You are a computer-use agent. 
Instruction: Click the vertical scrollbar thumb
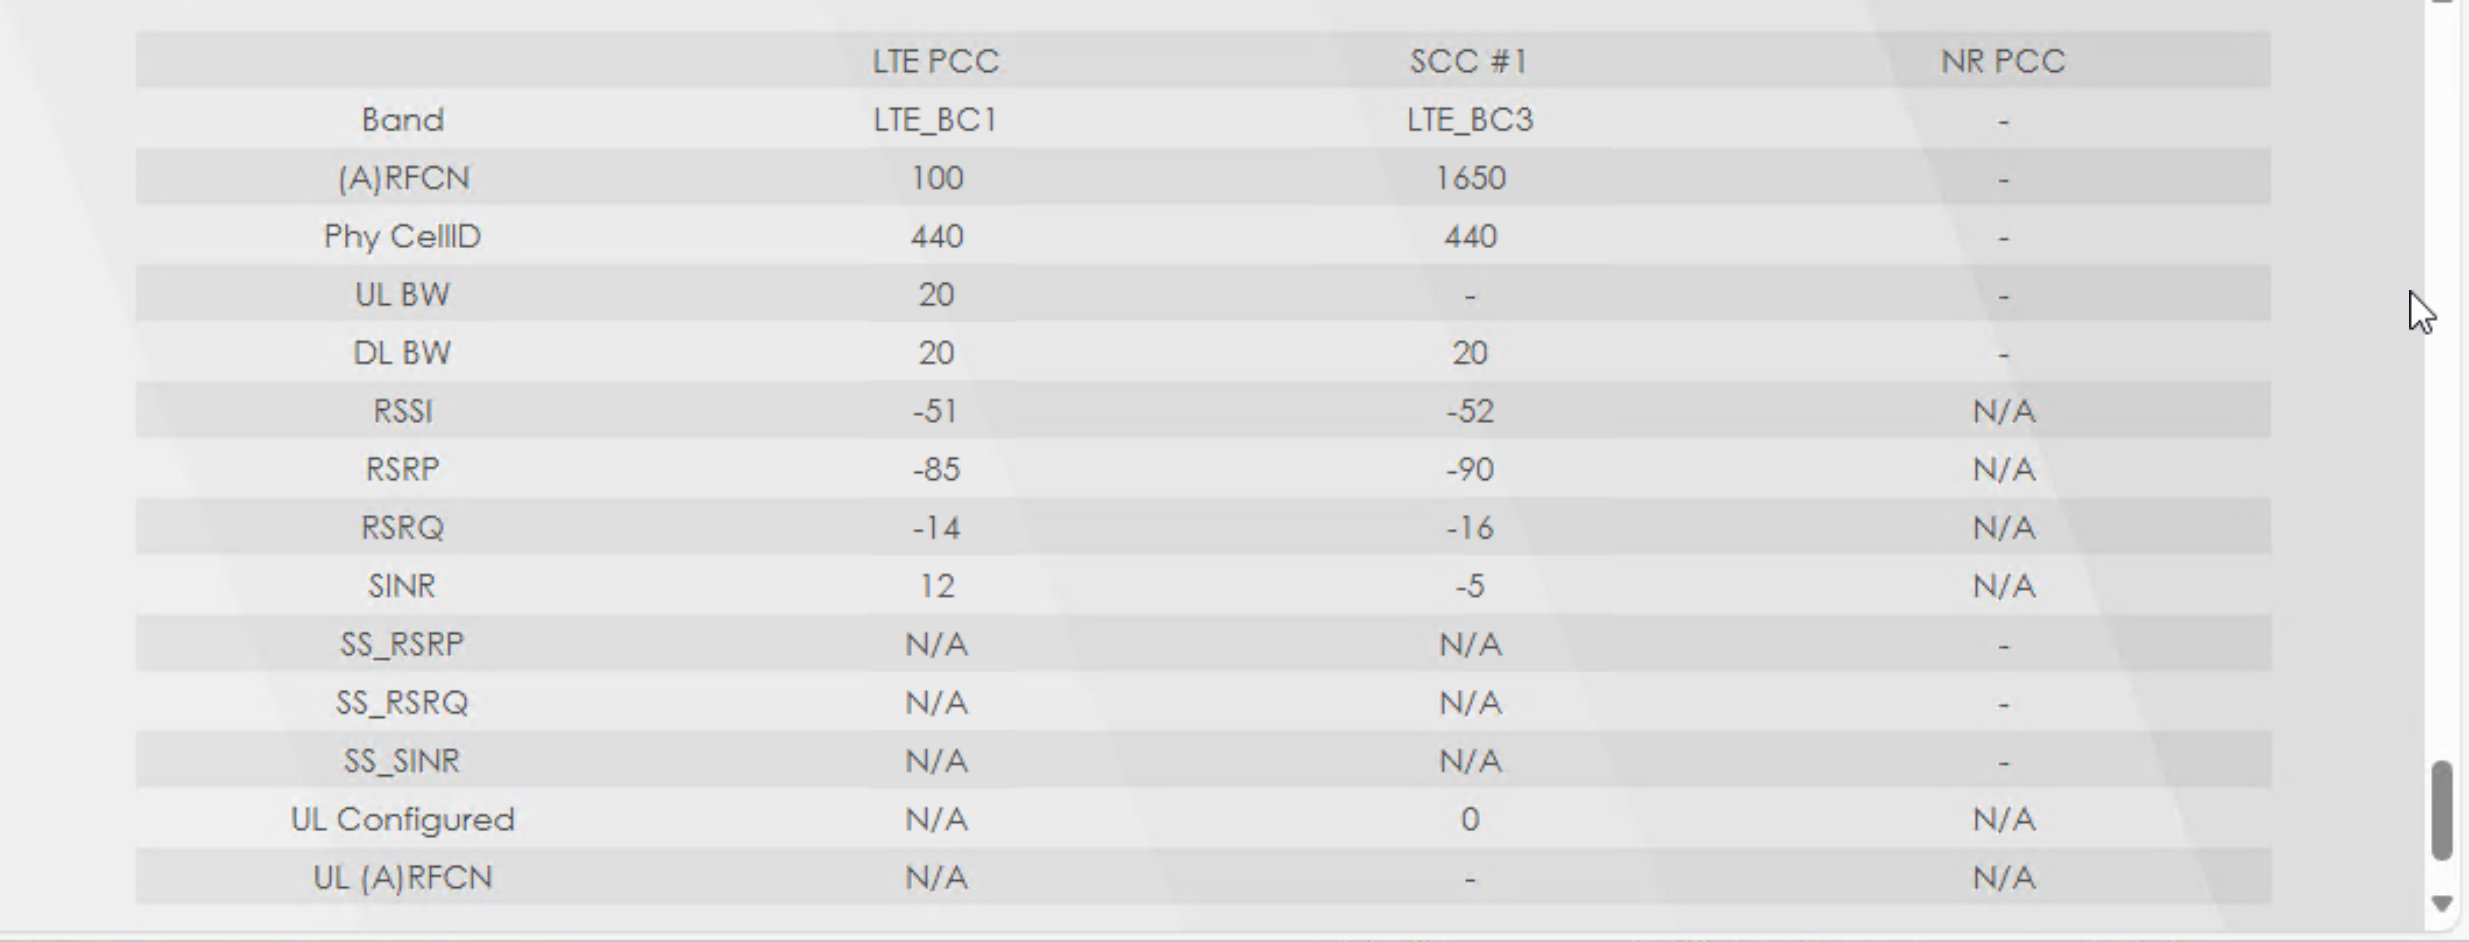click(x=2441, y=809)
